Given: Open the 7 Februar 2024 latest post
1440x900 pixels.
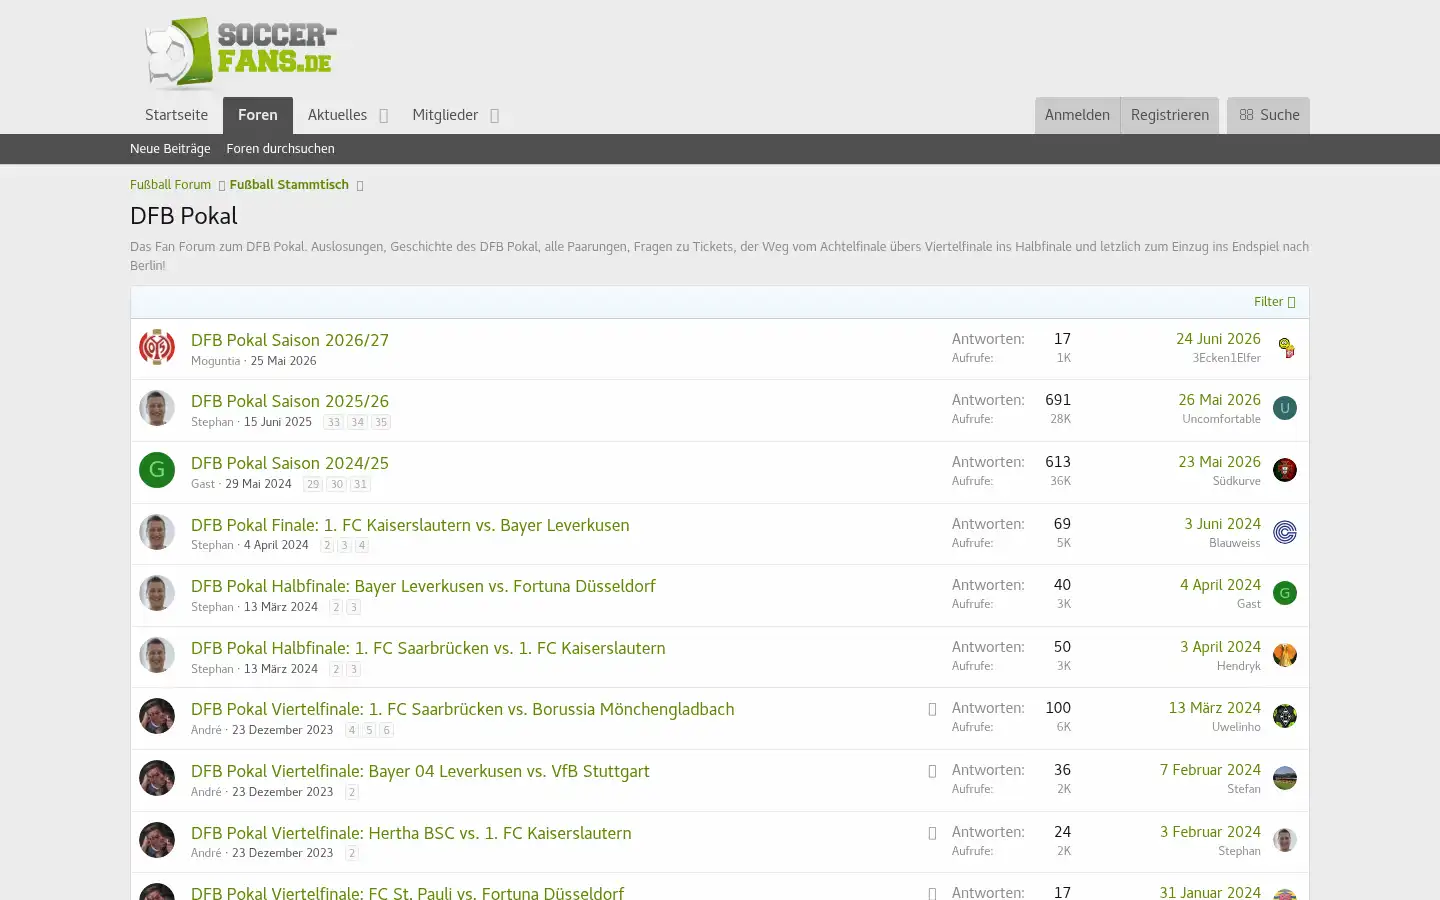Looking at the screenshot, I should (x=1210, y=770).
